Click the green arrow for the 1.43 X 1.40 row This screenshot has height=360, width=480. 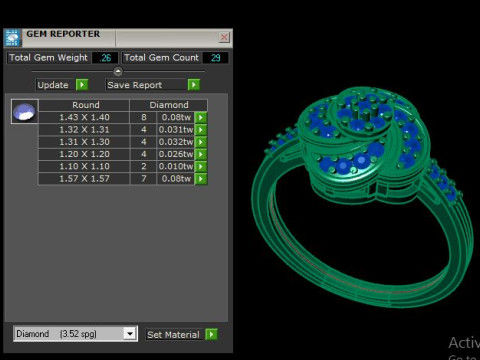click(201, 117)
